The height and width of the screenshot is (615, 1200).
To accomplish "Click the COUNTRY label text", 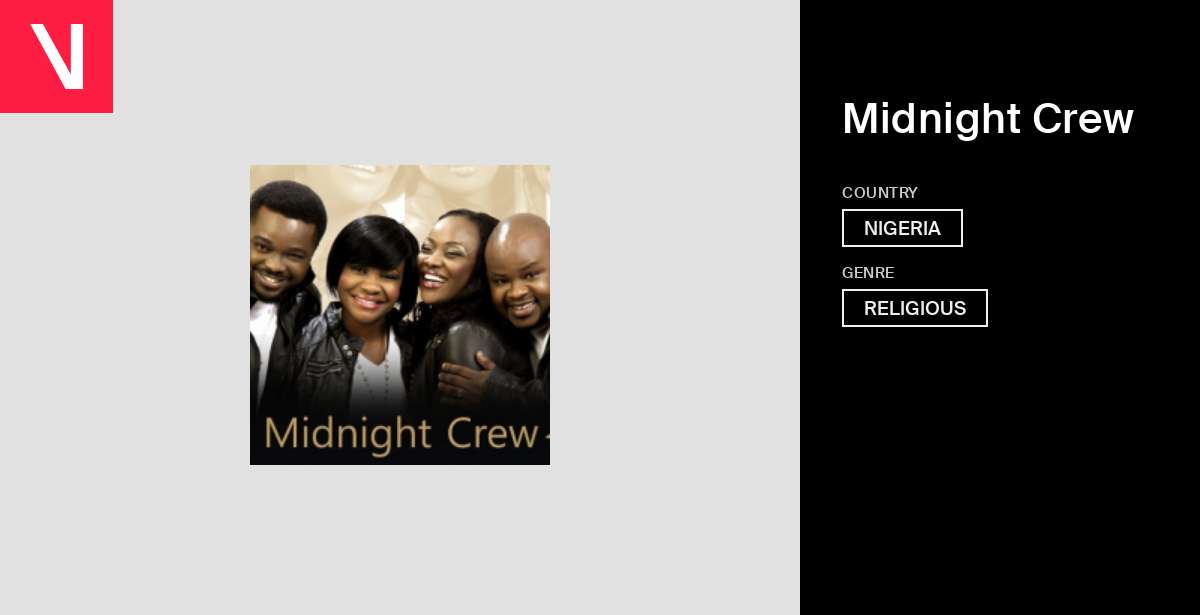I will point(880,193).
